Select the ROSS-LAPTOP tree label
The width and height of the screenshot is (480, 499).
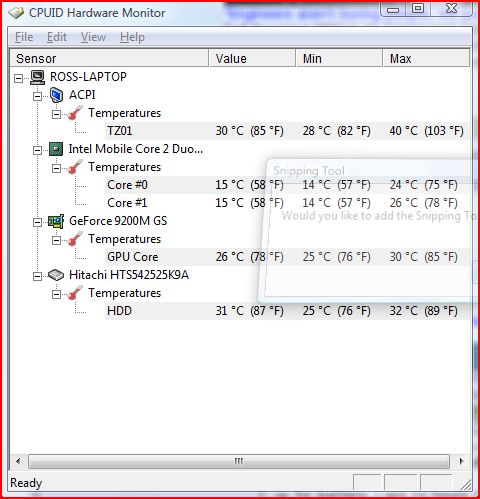pos(88,77)
